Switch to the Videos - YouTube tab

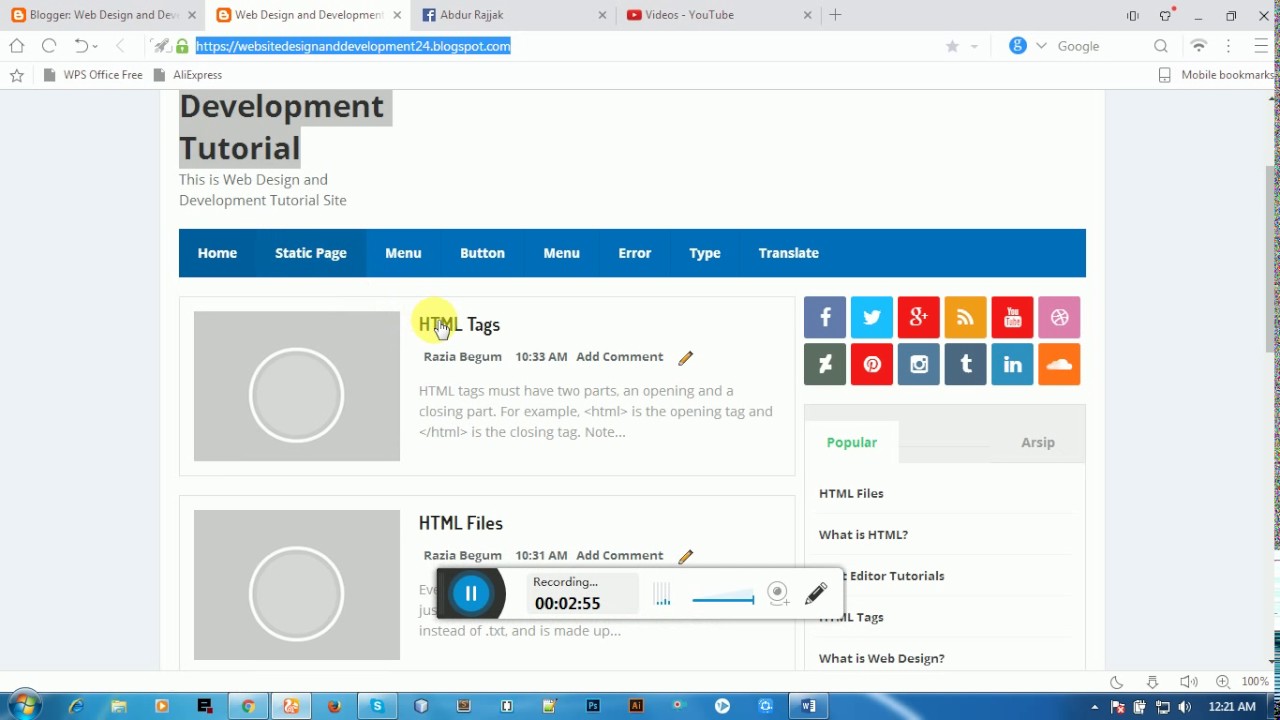point(720,15)
